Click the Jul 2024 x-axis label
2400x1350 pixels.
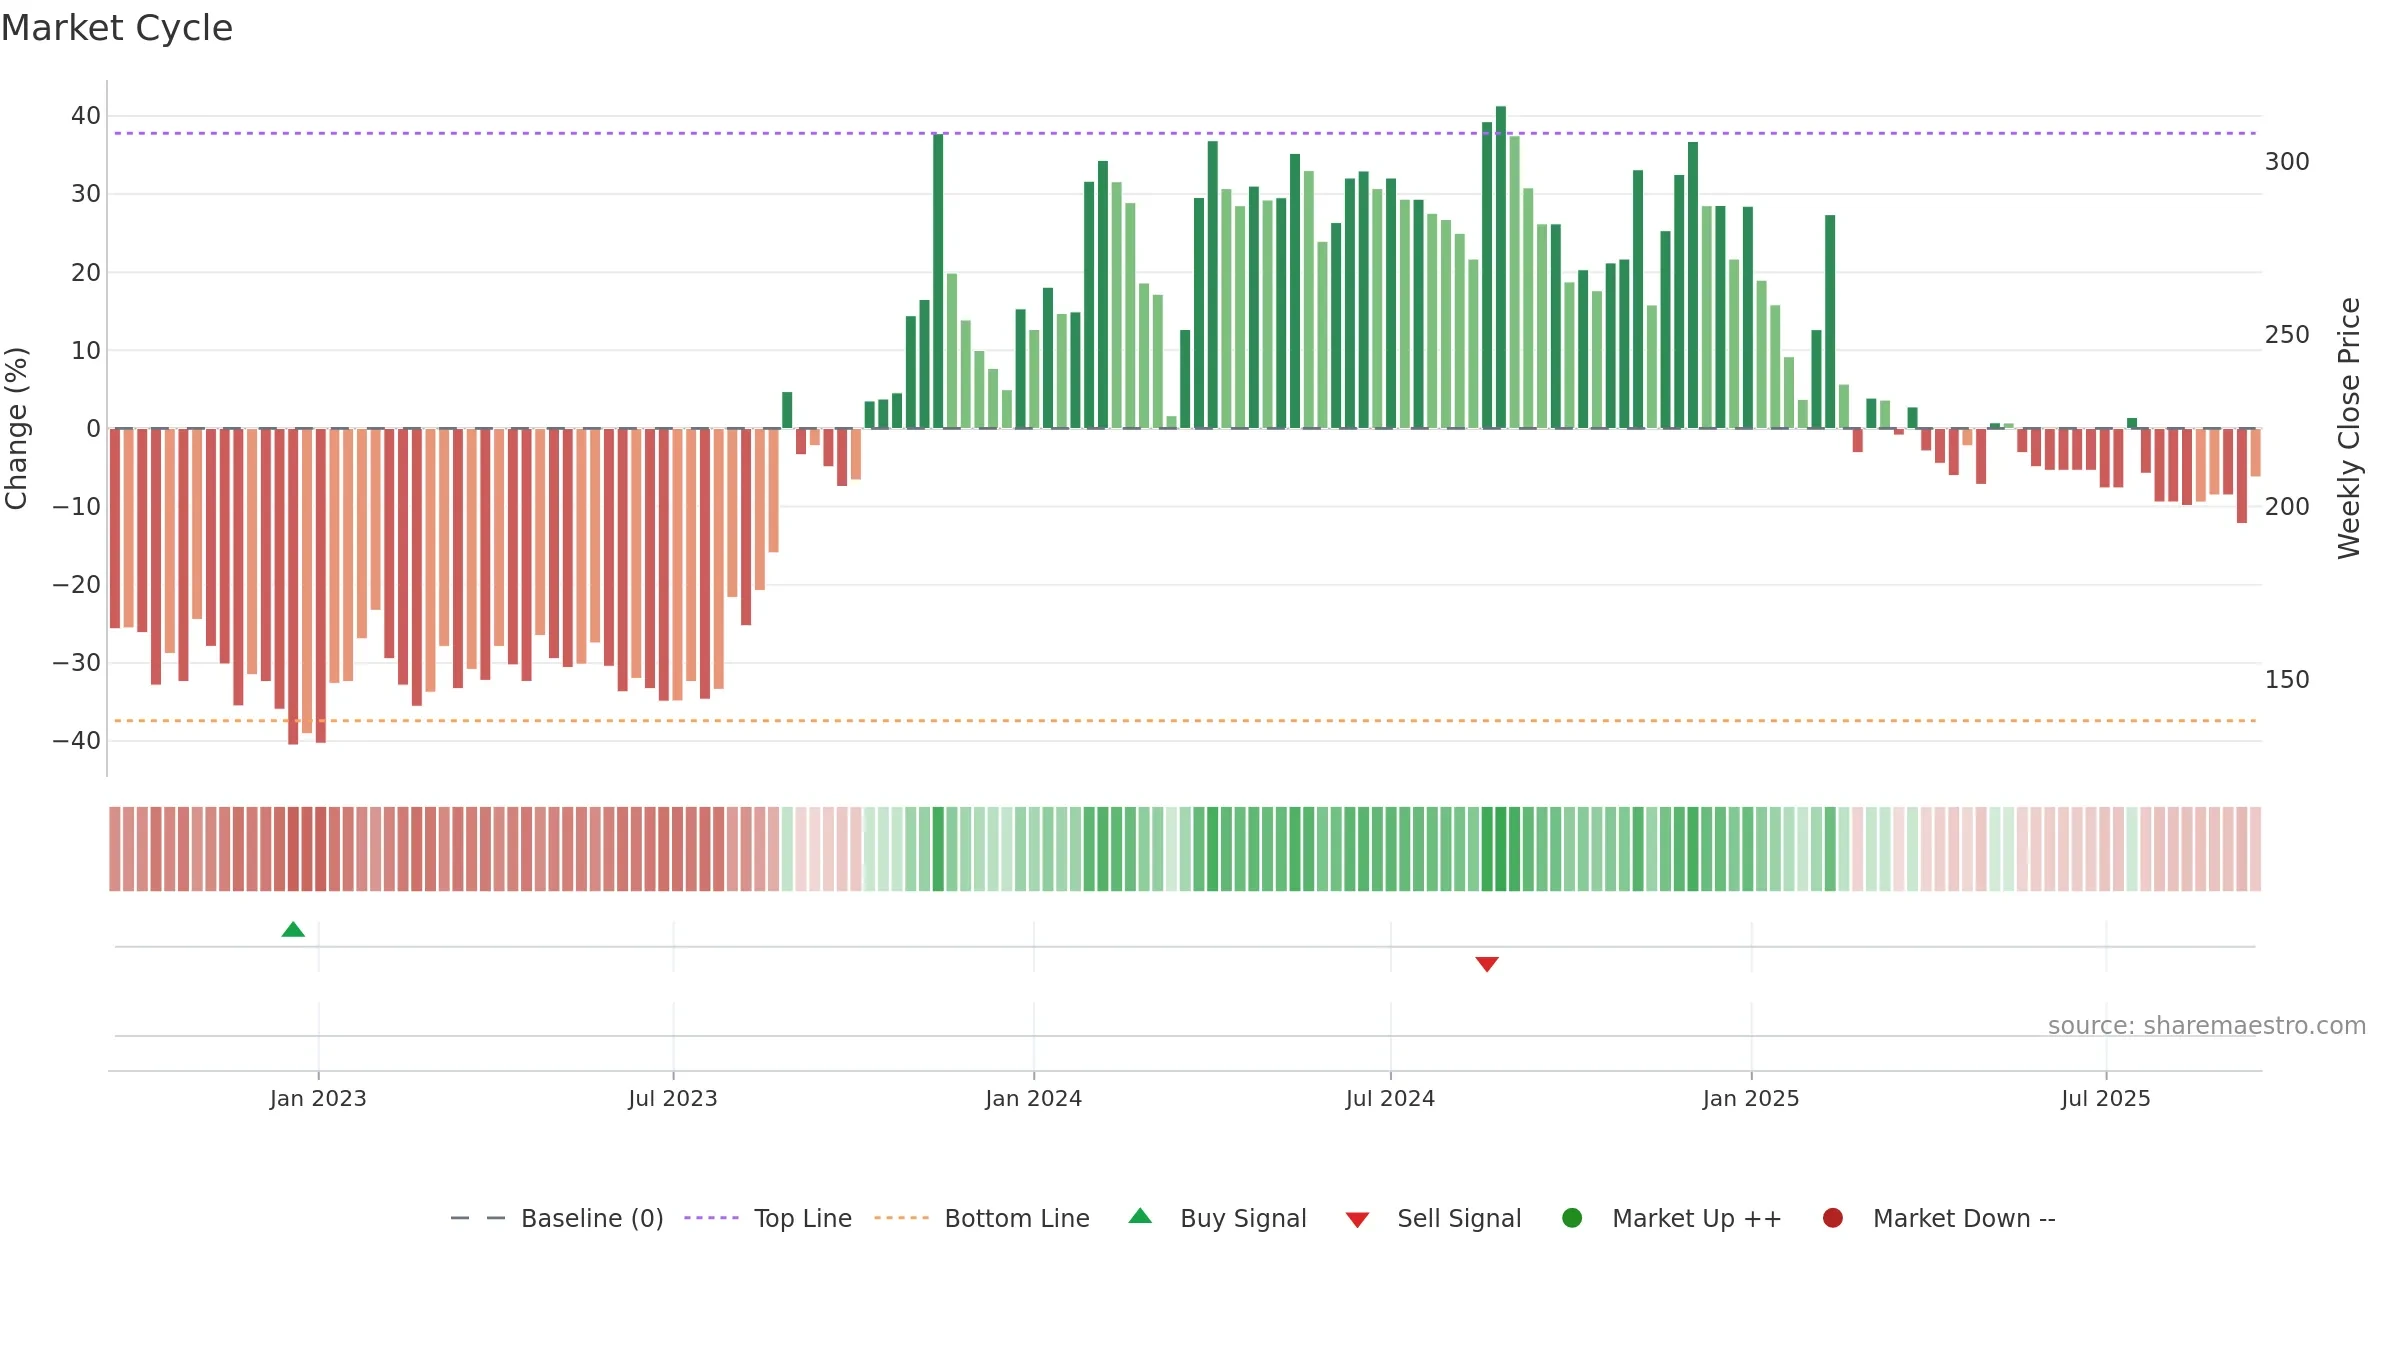[x=1390, y=1099]
